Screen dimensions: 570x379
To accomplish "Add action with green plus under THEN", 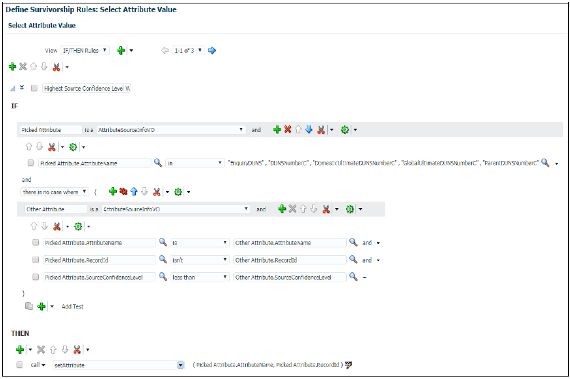I will 20,350.
